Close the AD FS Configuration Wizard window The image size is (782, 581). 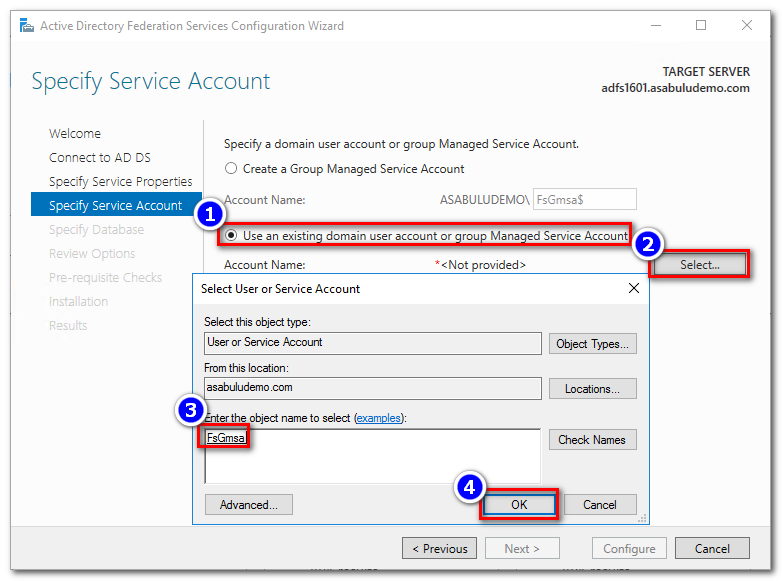click(746, 25)
